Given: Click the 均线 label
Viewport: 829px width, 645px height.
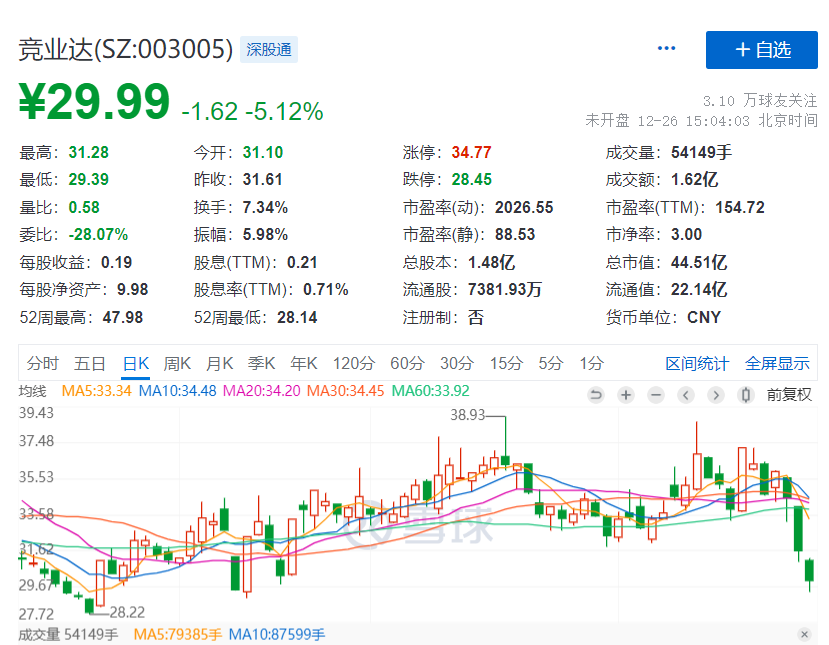Looking at the screenshot, I should coord(32,391).
